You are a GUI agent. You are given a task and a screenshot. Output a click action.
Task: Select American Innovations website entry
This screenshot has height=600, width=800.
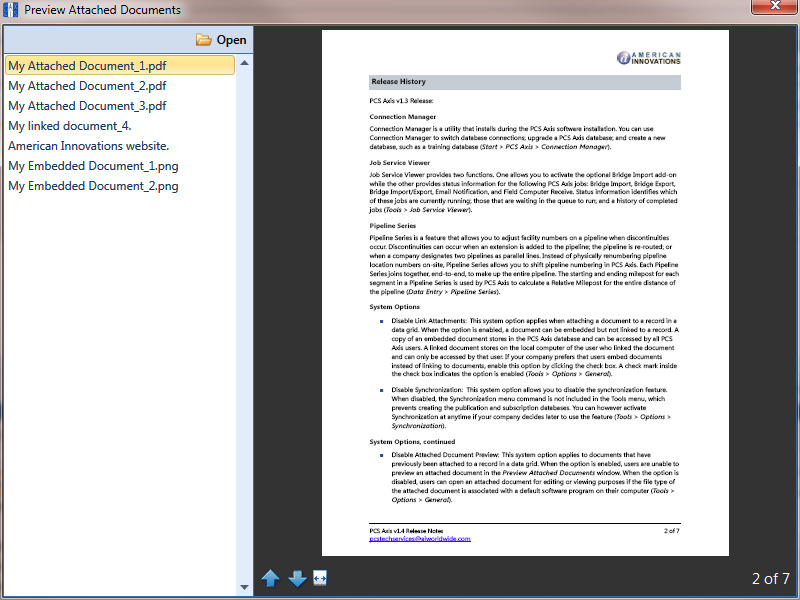click(x=89, y=146)
